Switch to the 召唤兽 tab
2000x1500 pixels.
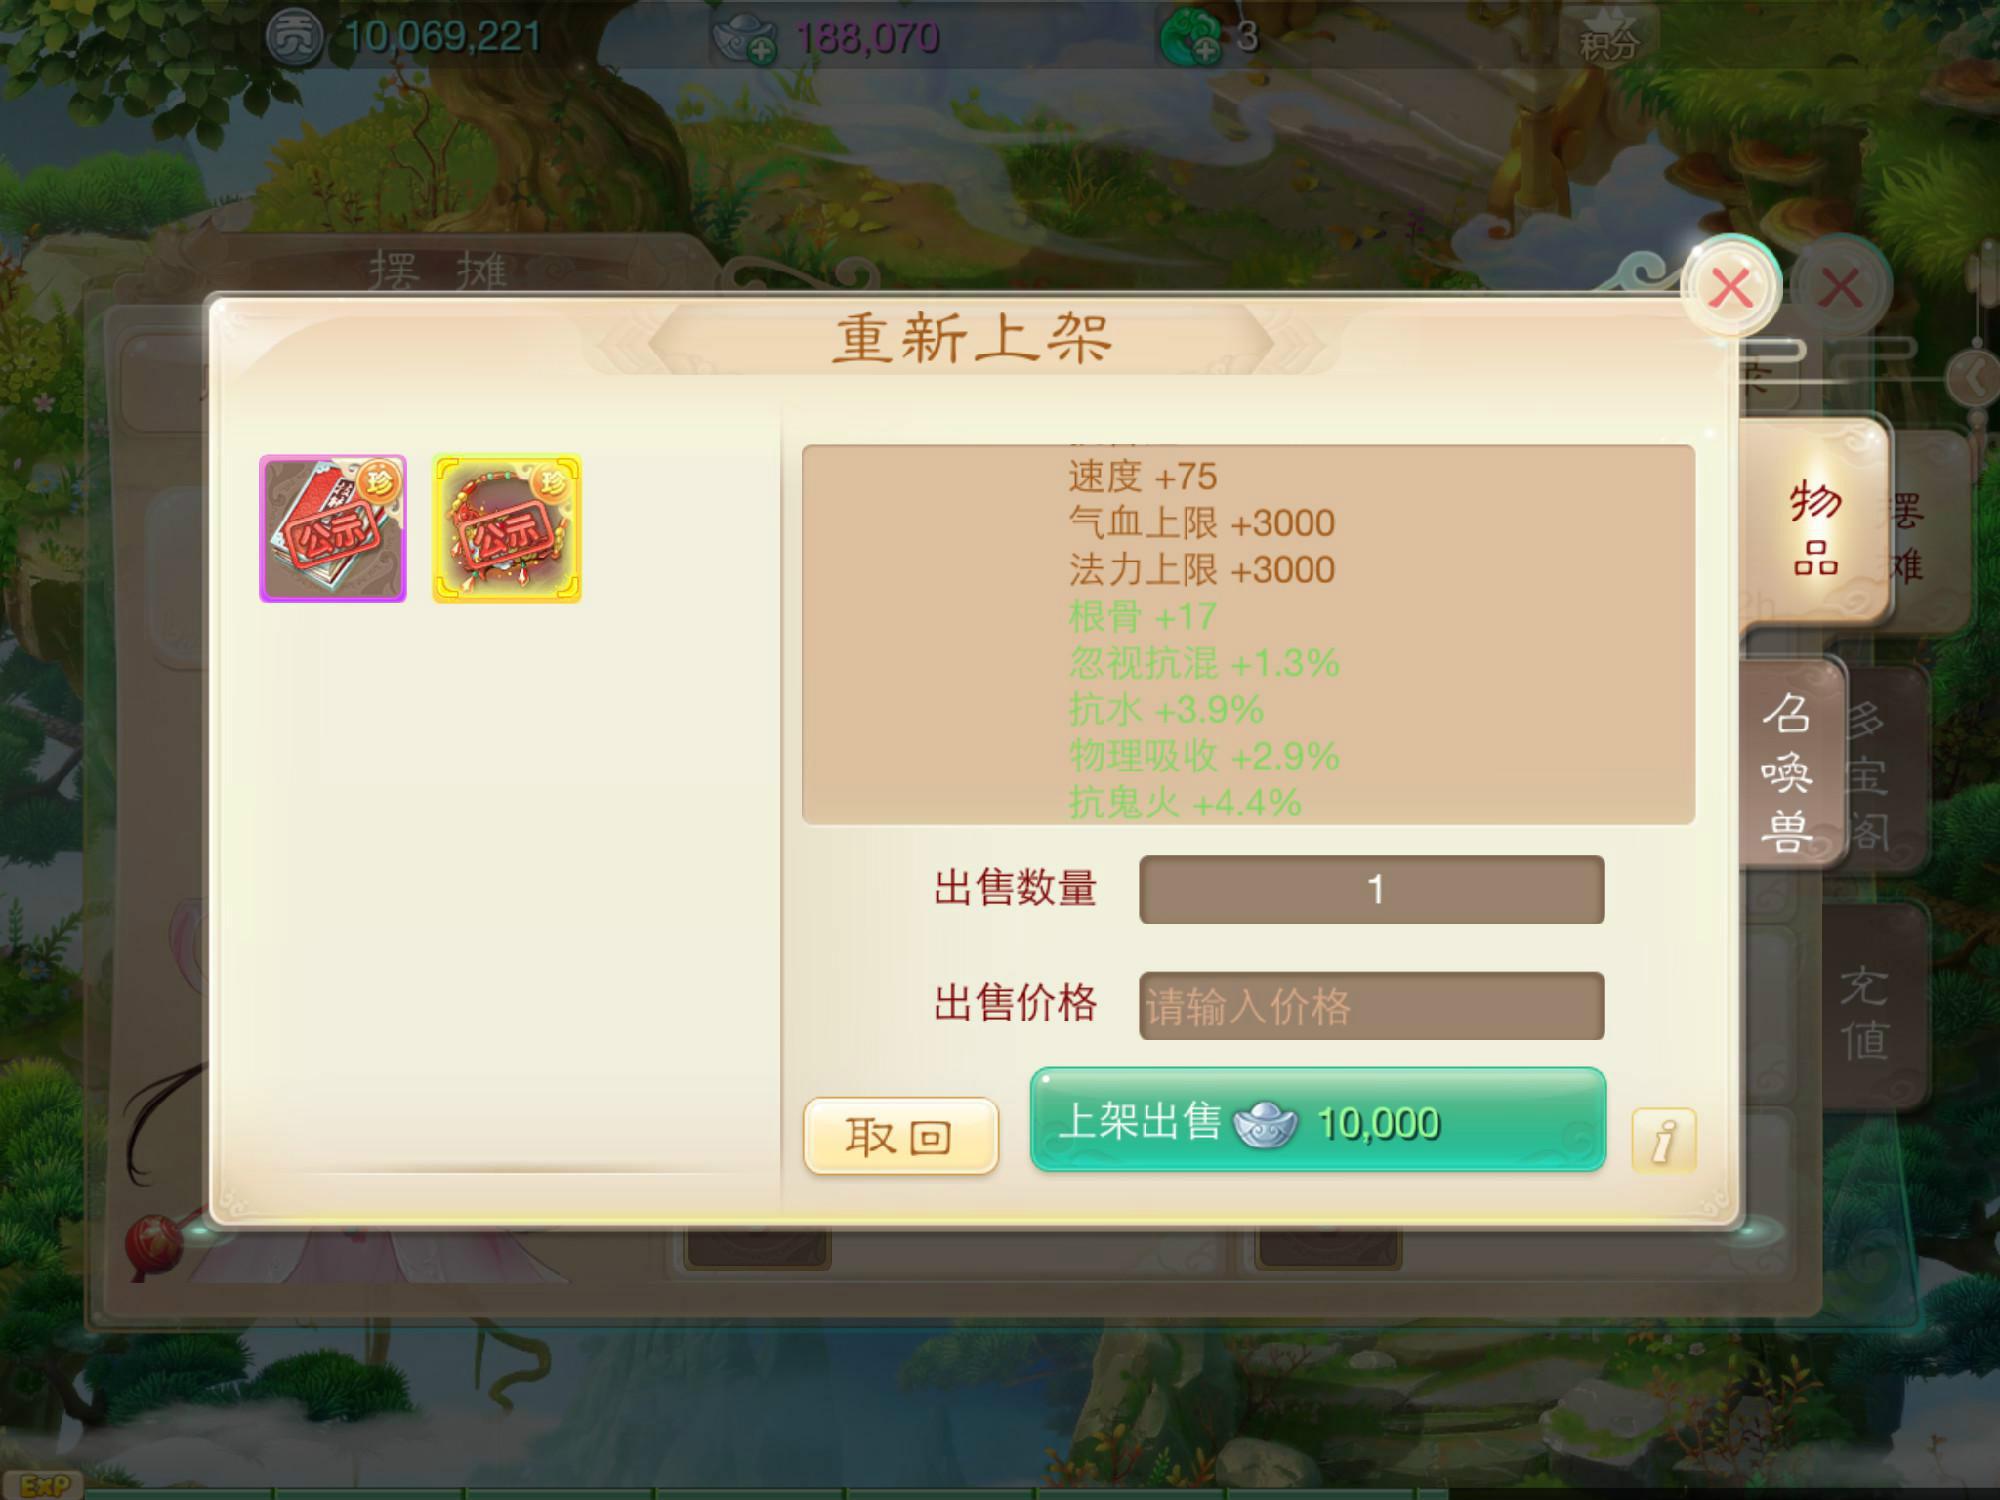click(1788, 768)
